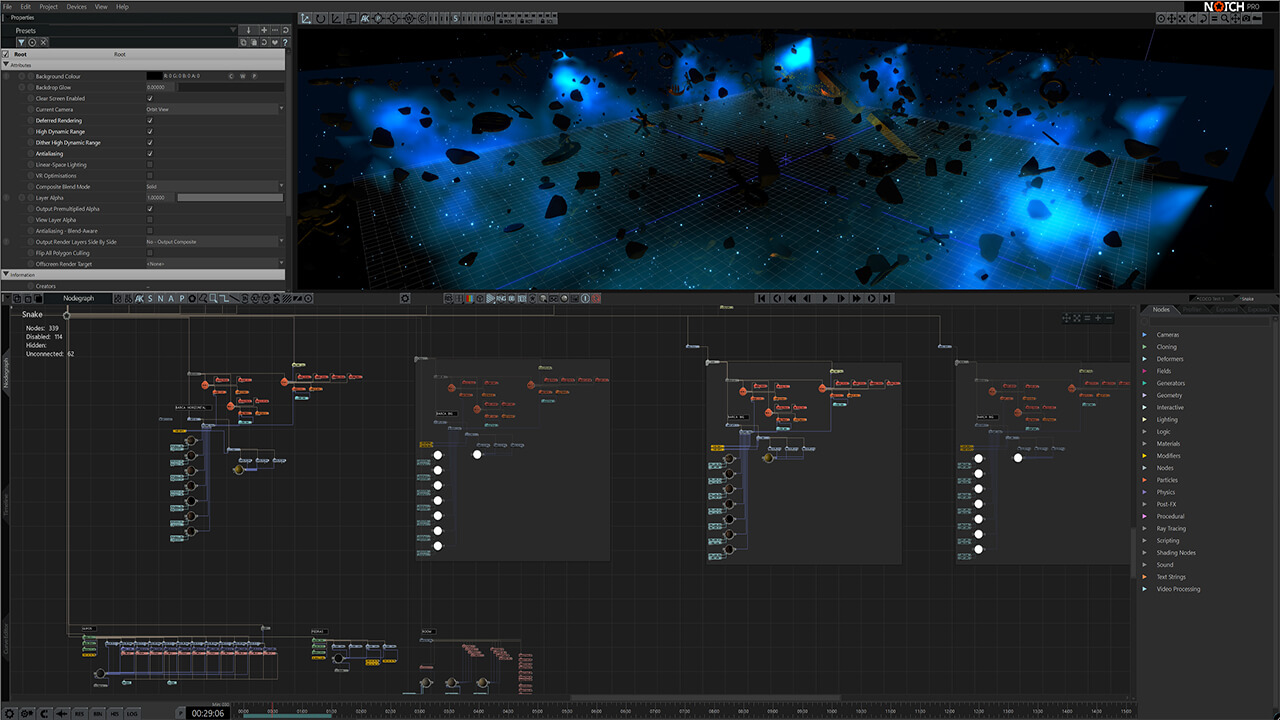Toggle Deferred Rendering checkbox
The width and height of the screenshot is (1280, 720).
point(150,120)
